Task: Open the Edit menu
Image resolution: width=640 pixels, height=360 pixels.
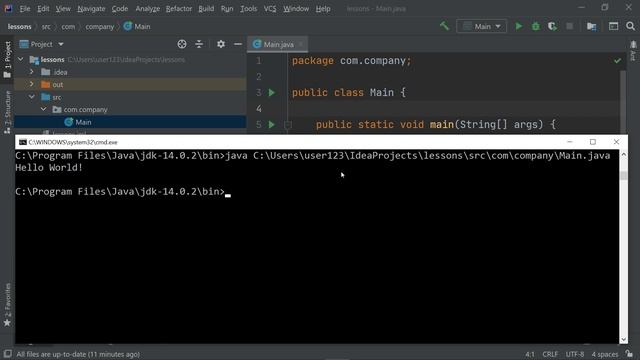Action: [x=43, y=9]
